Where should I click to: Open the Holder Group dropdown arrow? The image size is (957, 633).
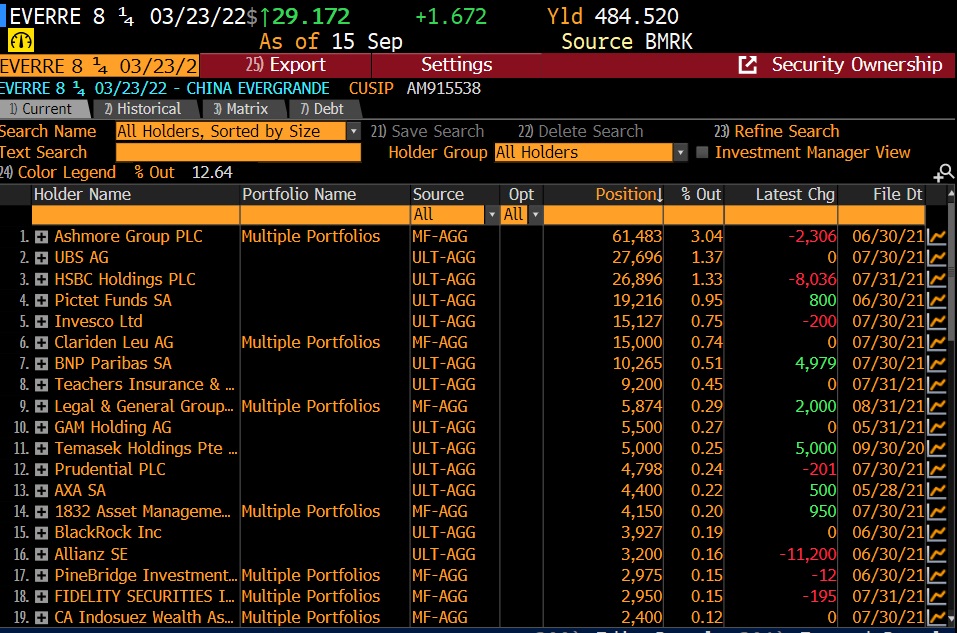[681, 153]
